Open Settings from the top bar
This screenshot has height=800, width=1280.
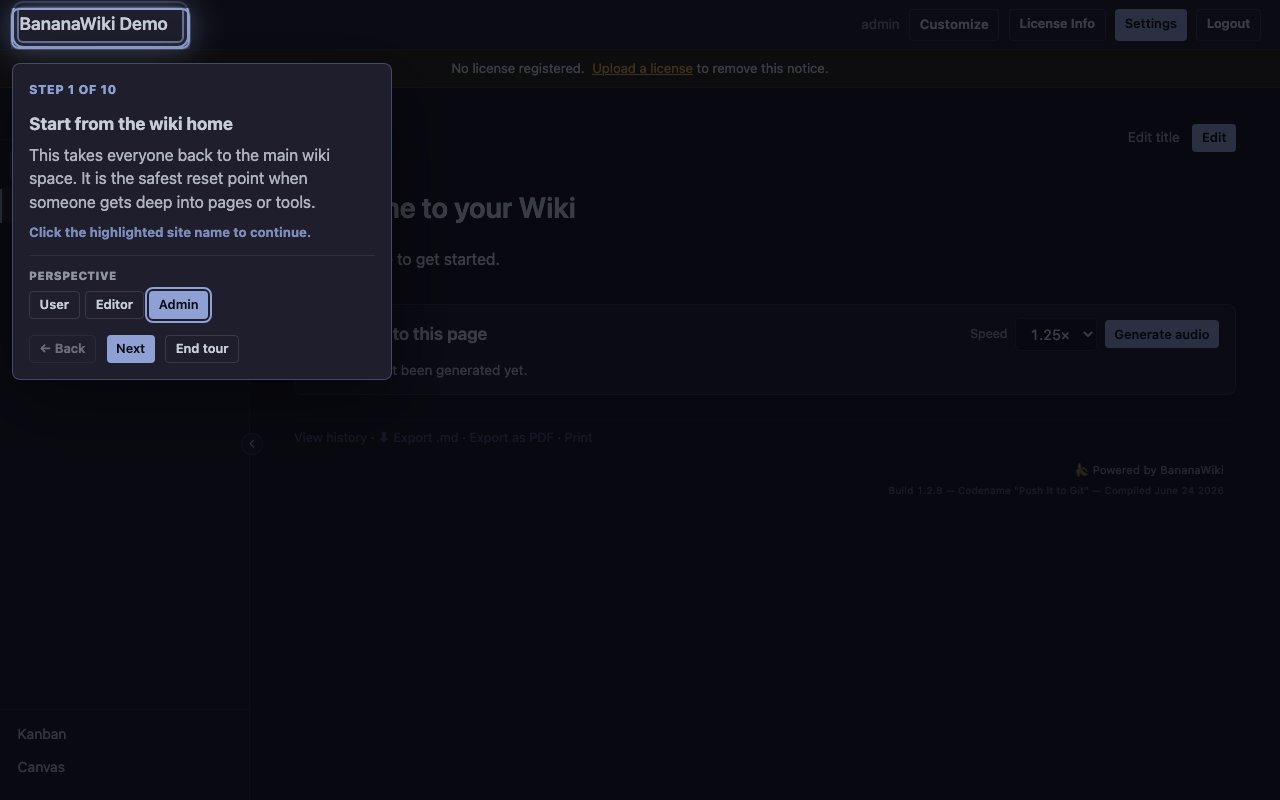tap(1150, 24)
